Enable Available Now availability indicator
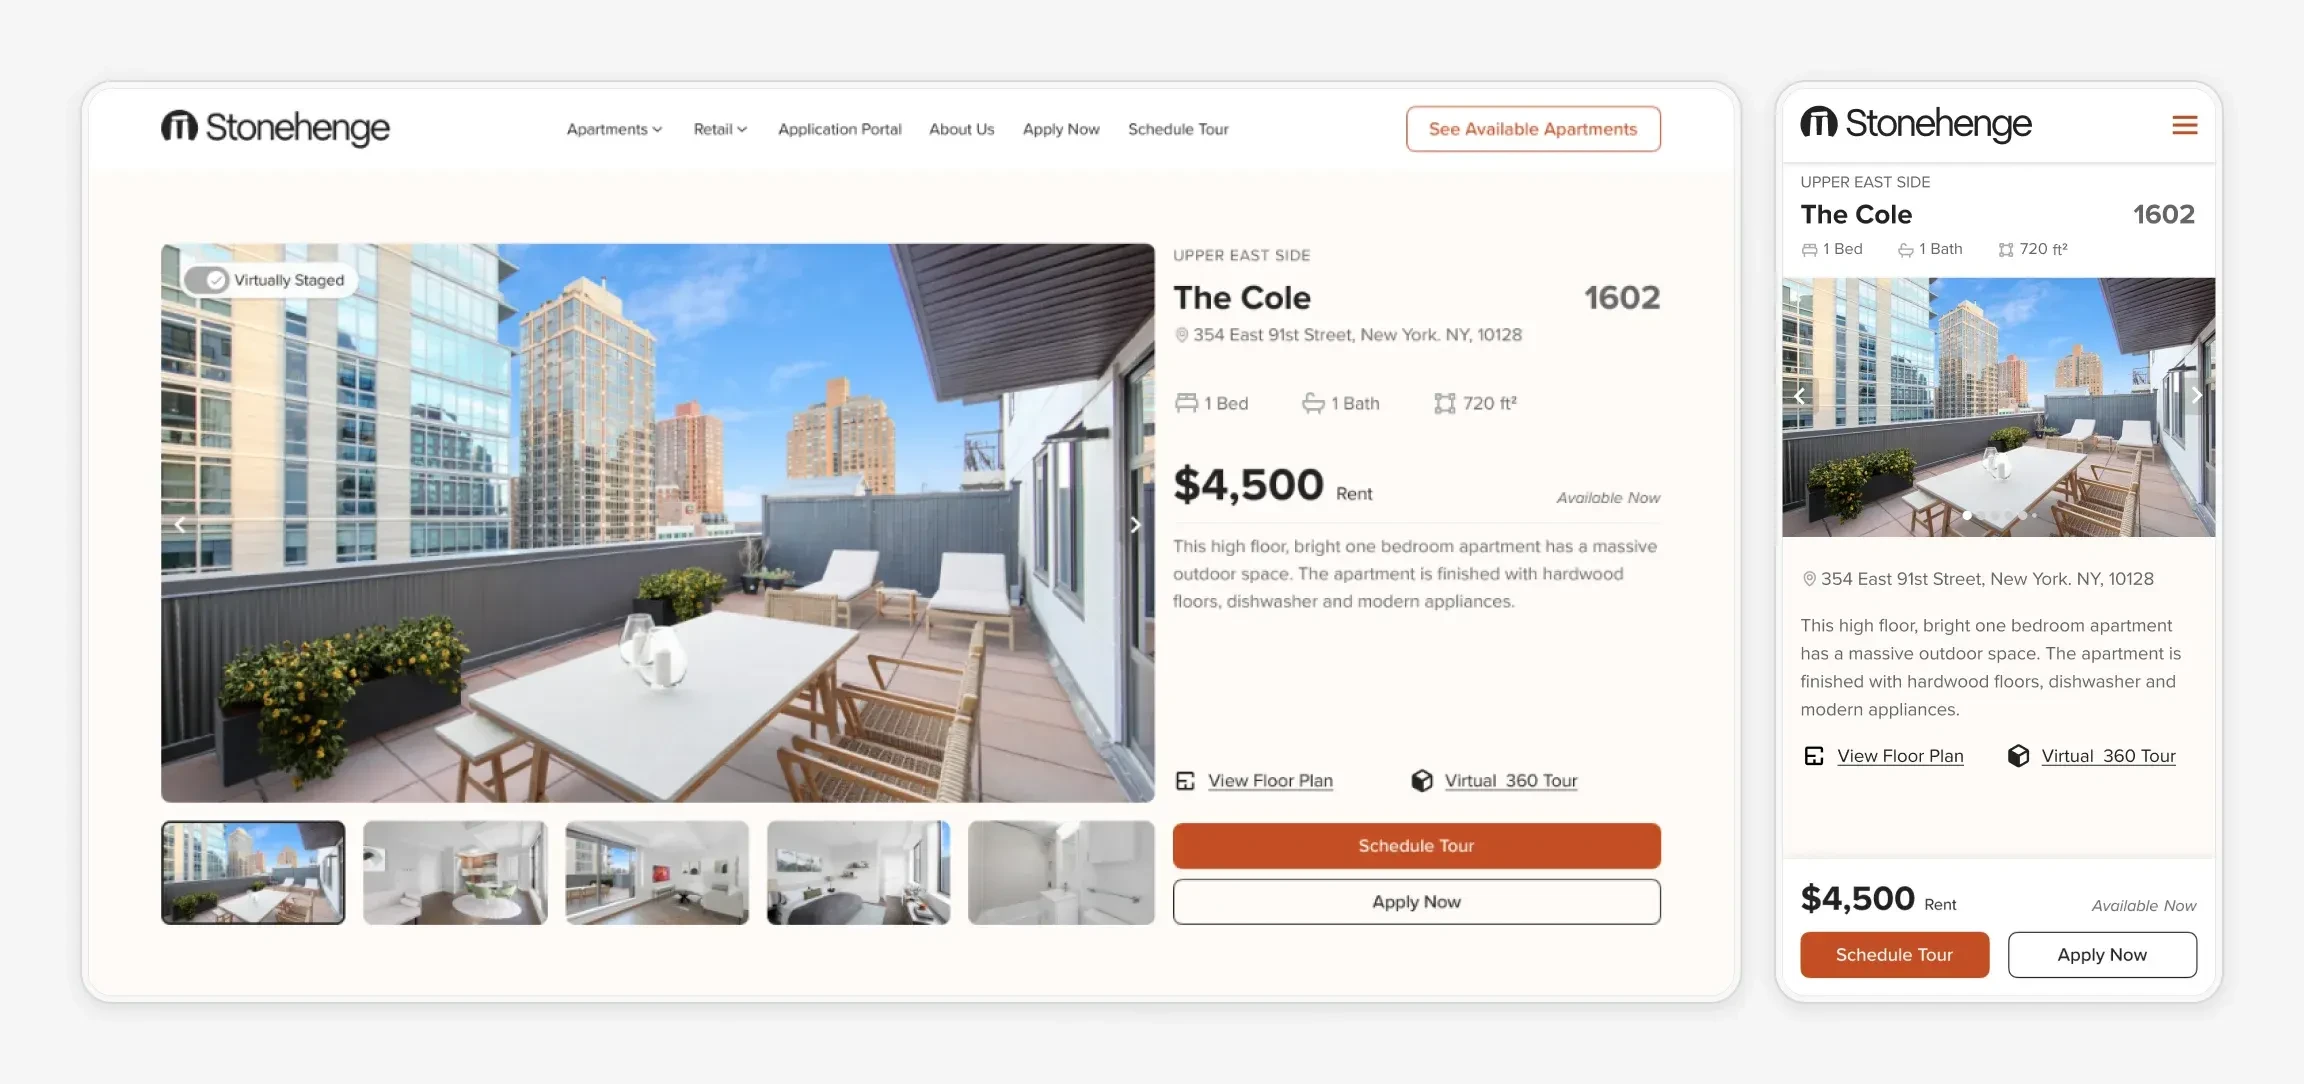The height and width of the screenshot is (1084, 2304). 1608,496
